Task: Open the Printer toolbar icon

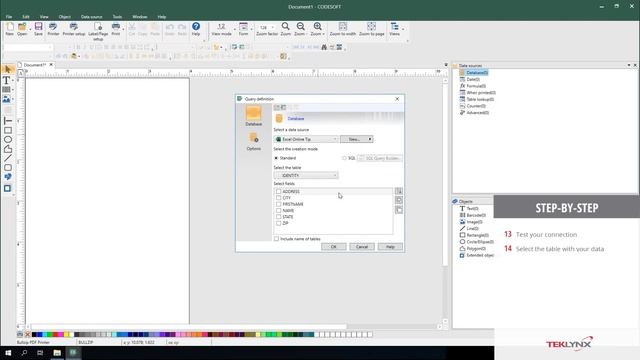Action: tap(53, 27)
